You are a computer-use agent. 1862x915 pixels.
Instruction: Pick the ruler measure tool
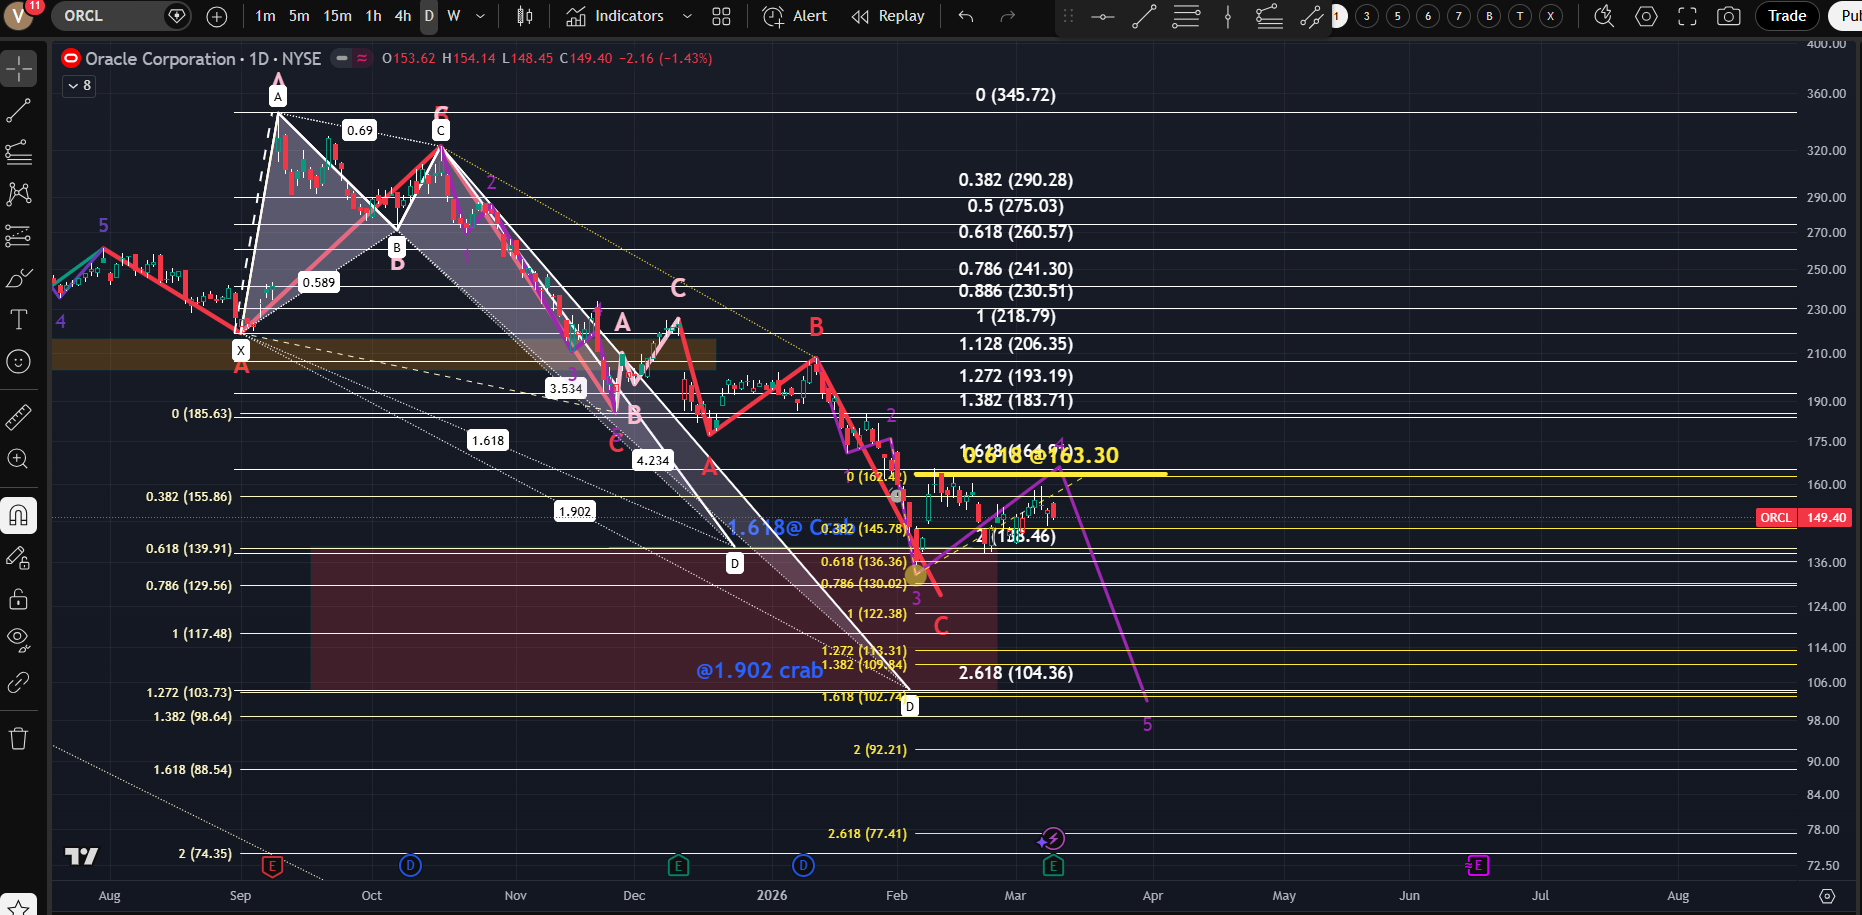18,417
